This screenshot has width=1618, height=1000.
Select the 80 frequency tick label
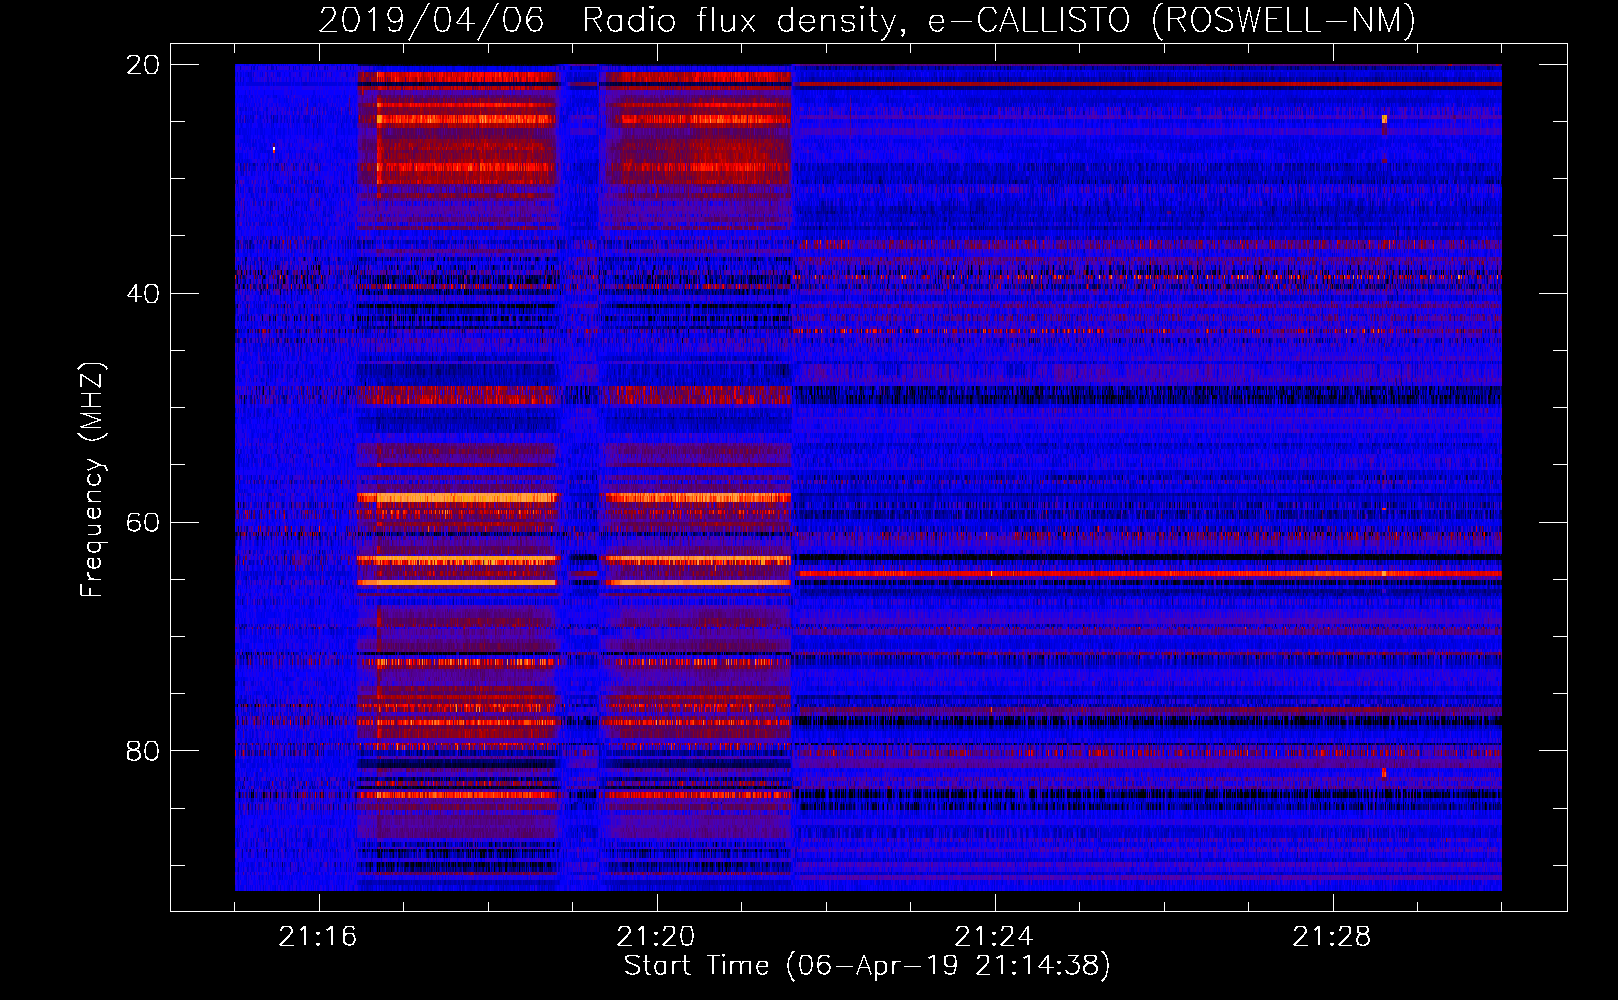pos(143,751)
